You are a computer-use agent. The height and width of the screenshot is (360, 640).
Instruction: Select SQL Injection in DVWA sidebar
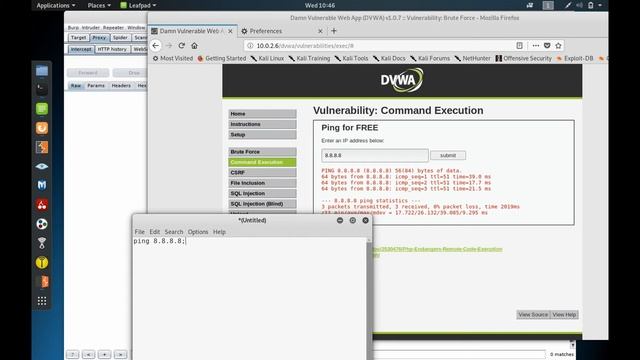(x=262, y=193)
